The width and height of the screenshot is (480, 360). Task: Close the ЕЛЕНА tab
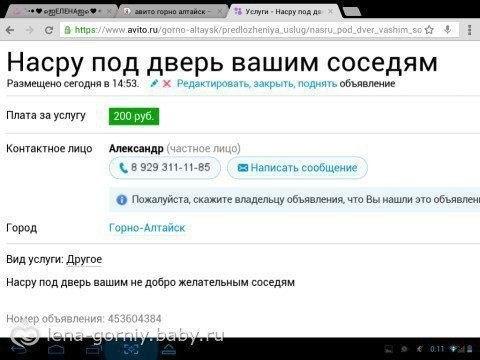click(109, 12)
